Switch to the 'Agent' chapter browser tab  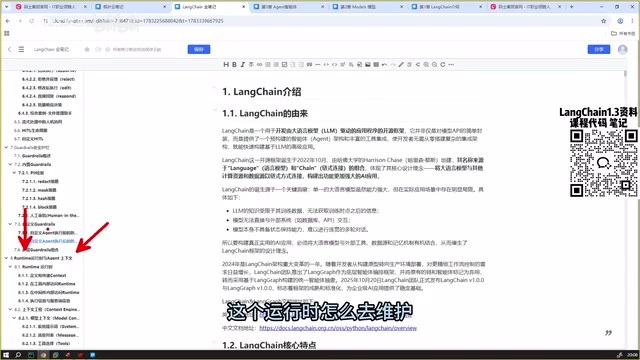point(289,7)
